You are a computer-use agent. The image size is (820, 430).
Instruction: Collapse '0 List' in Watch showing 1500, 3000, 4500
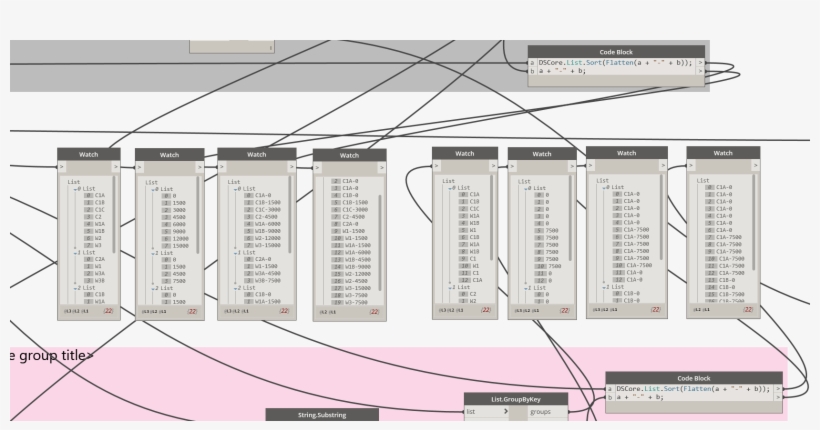tap(154, 190)
